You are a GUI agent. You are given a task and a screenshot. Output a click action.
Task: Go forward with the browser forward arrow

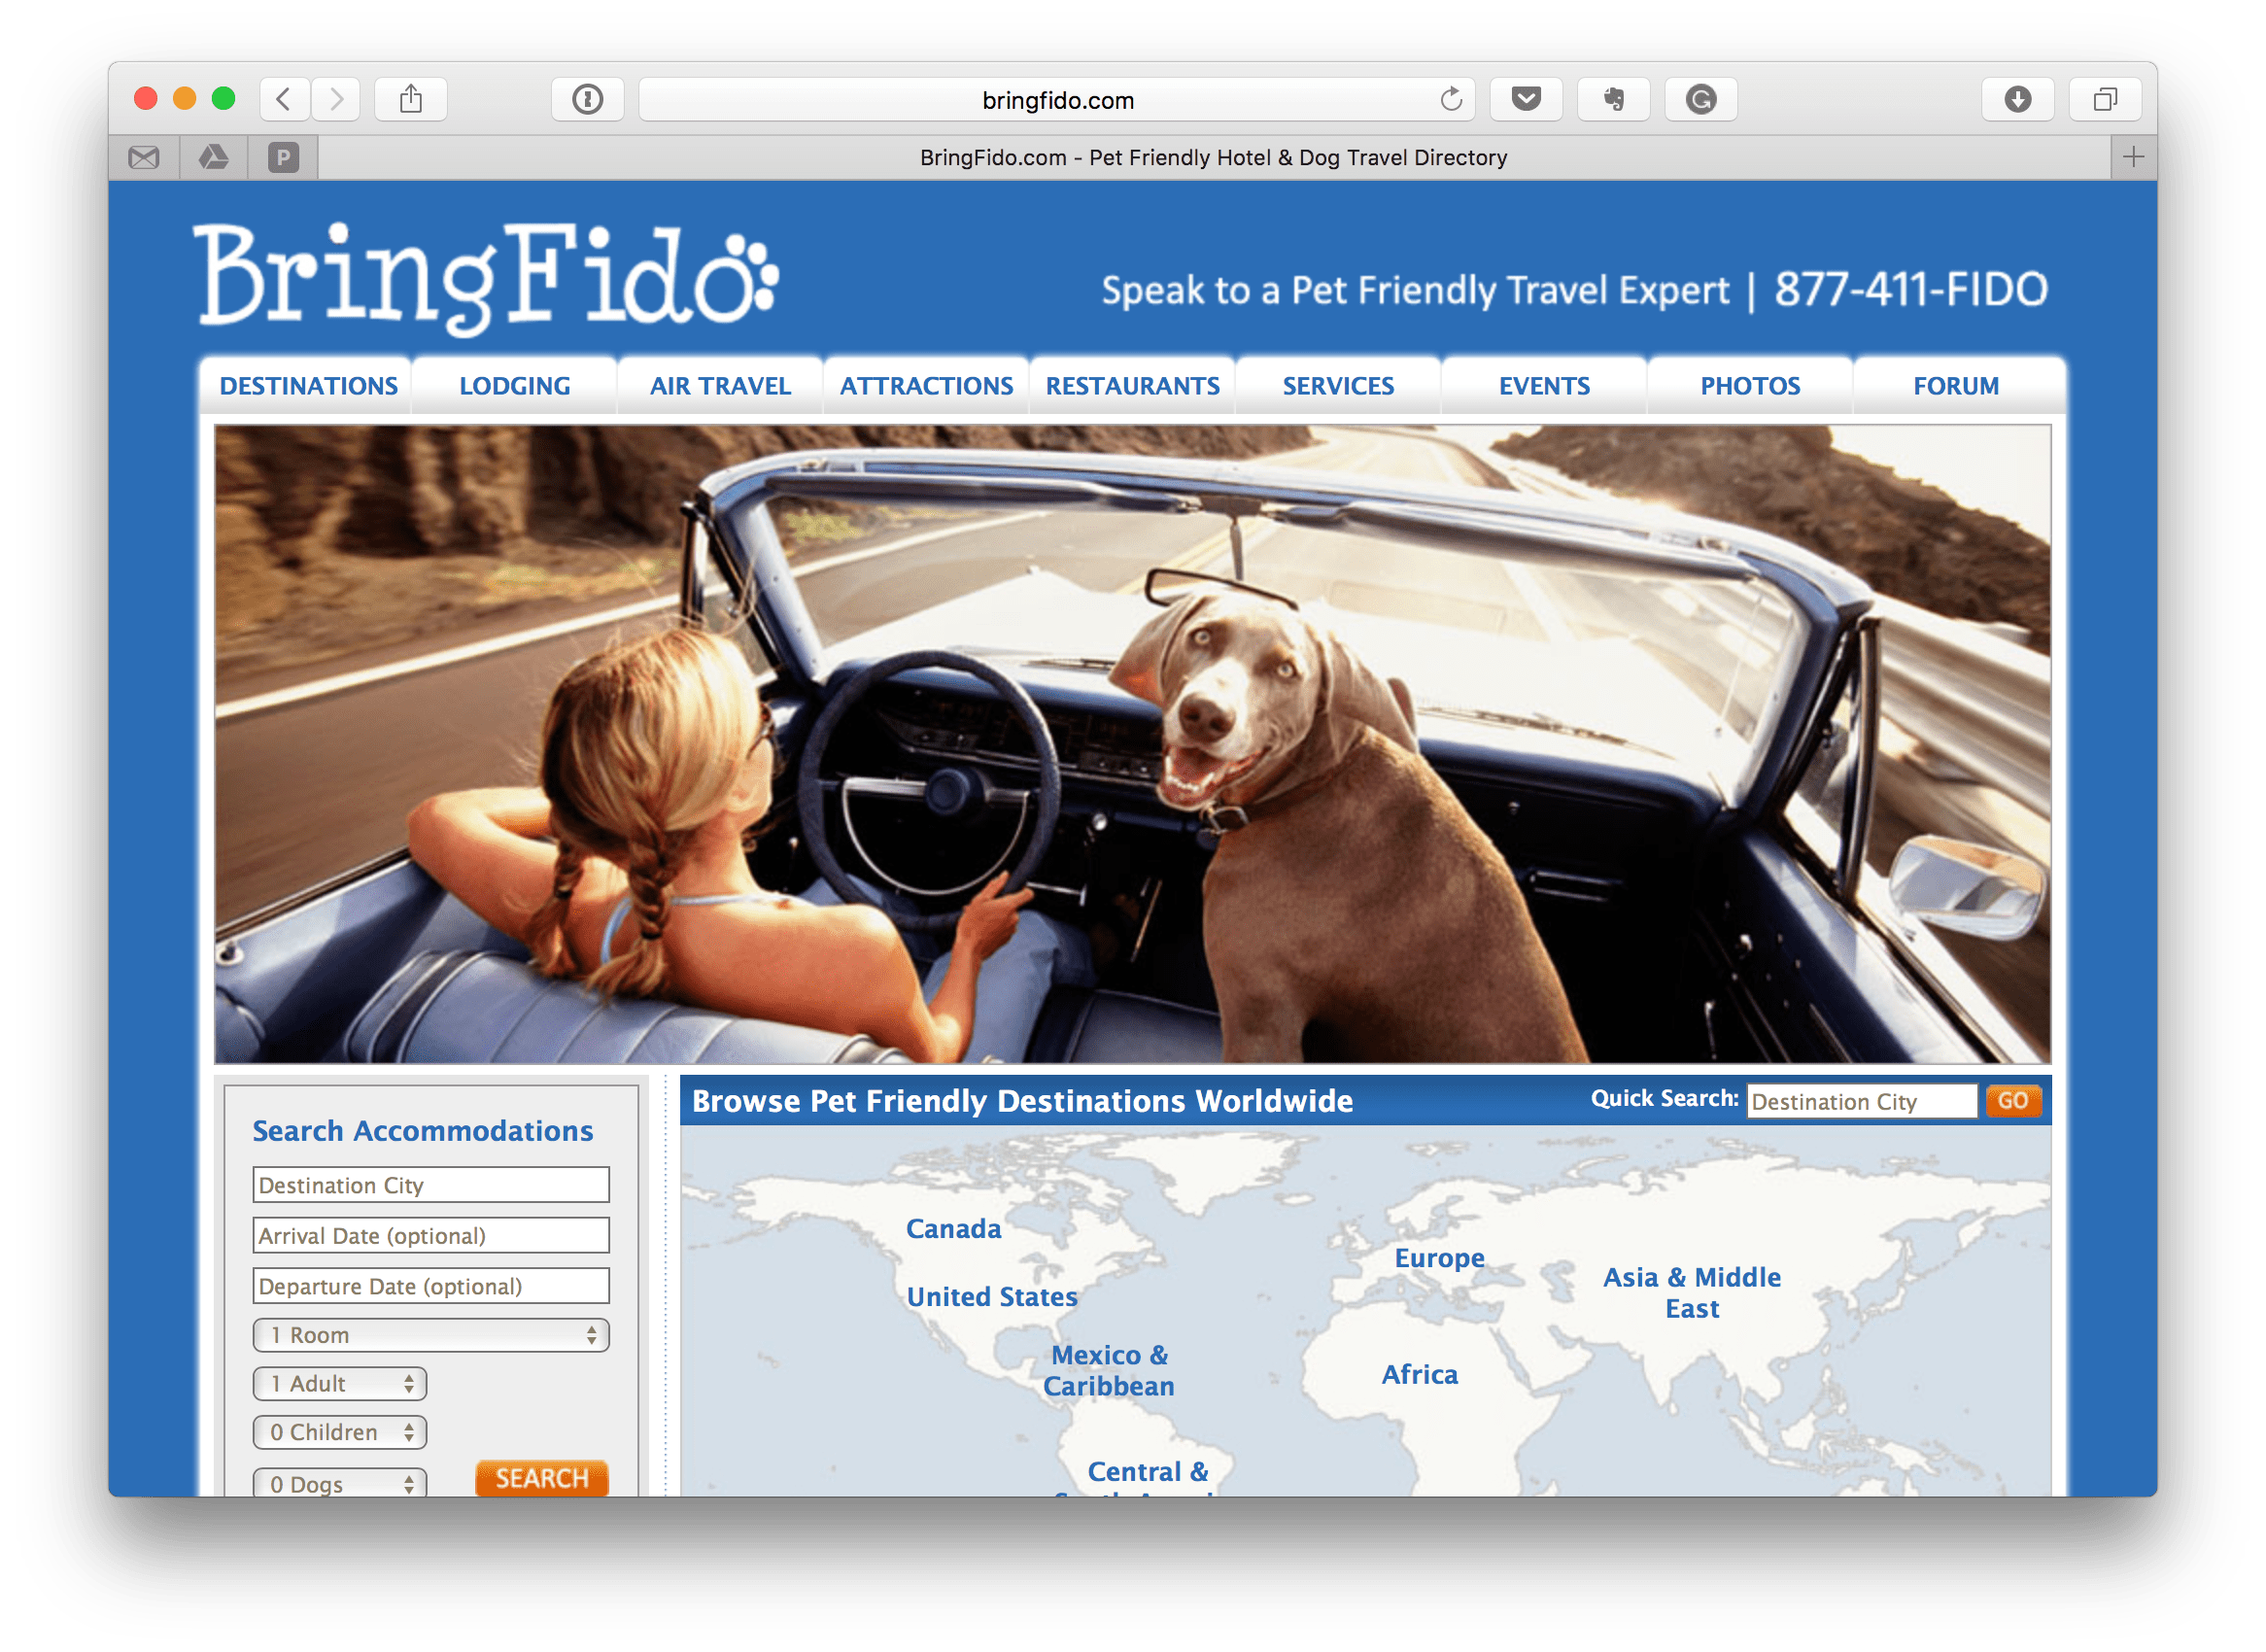[x=336, y=99]
